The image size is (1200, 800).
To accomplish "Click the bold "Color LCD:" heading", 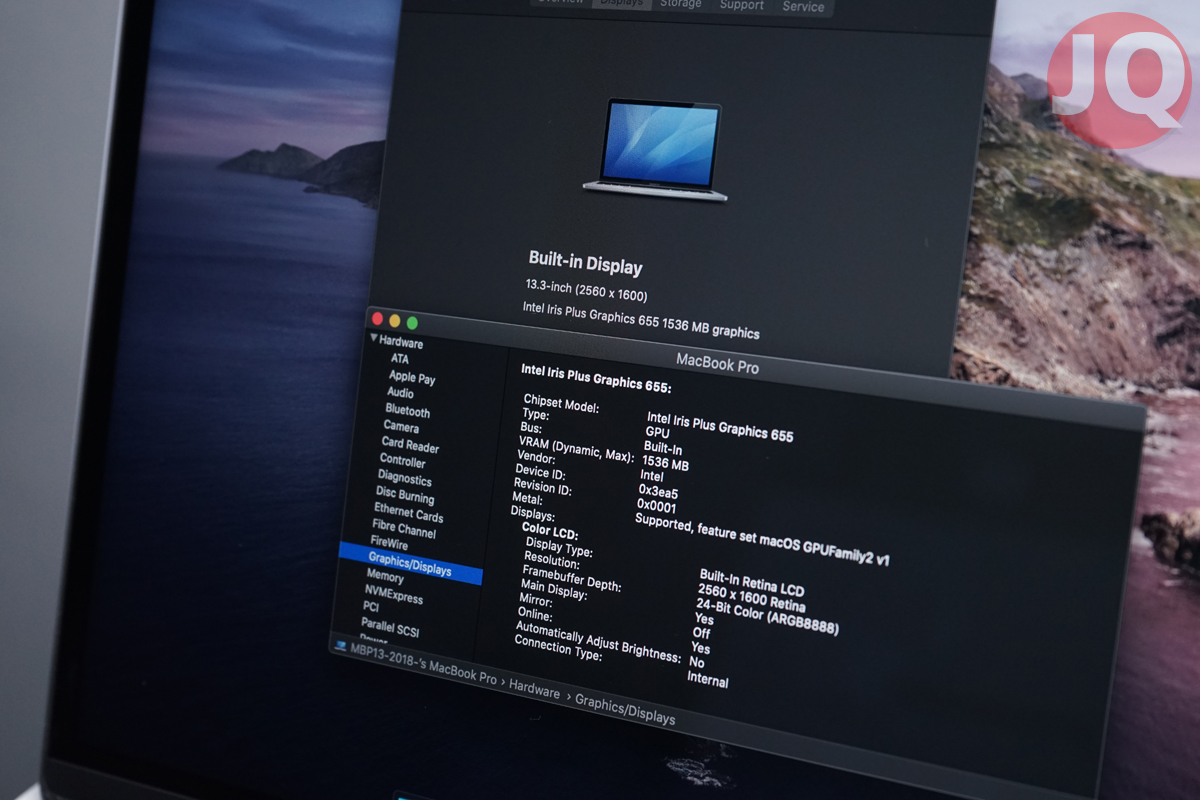I will coord(549,530).
